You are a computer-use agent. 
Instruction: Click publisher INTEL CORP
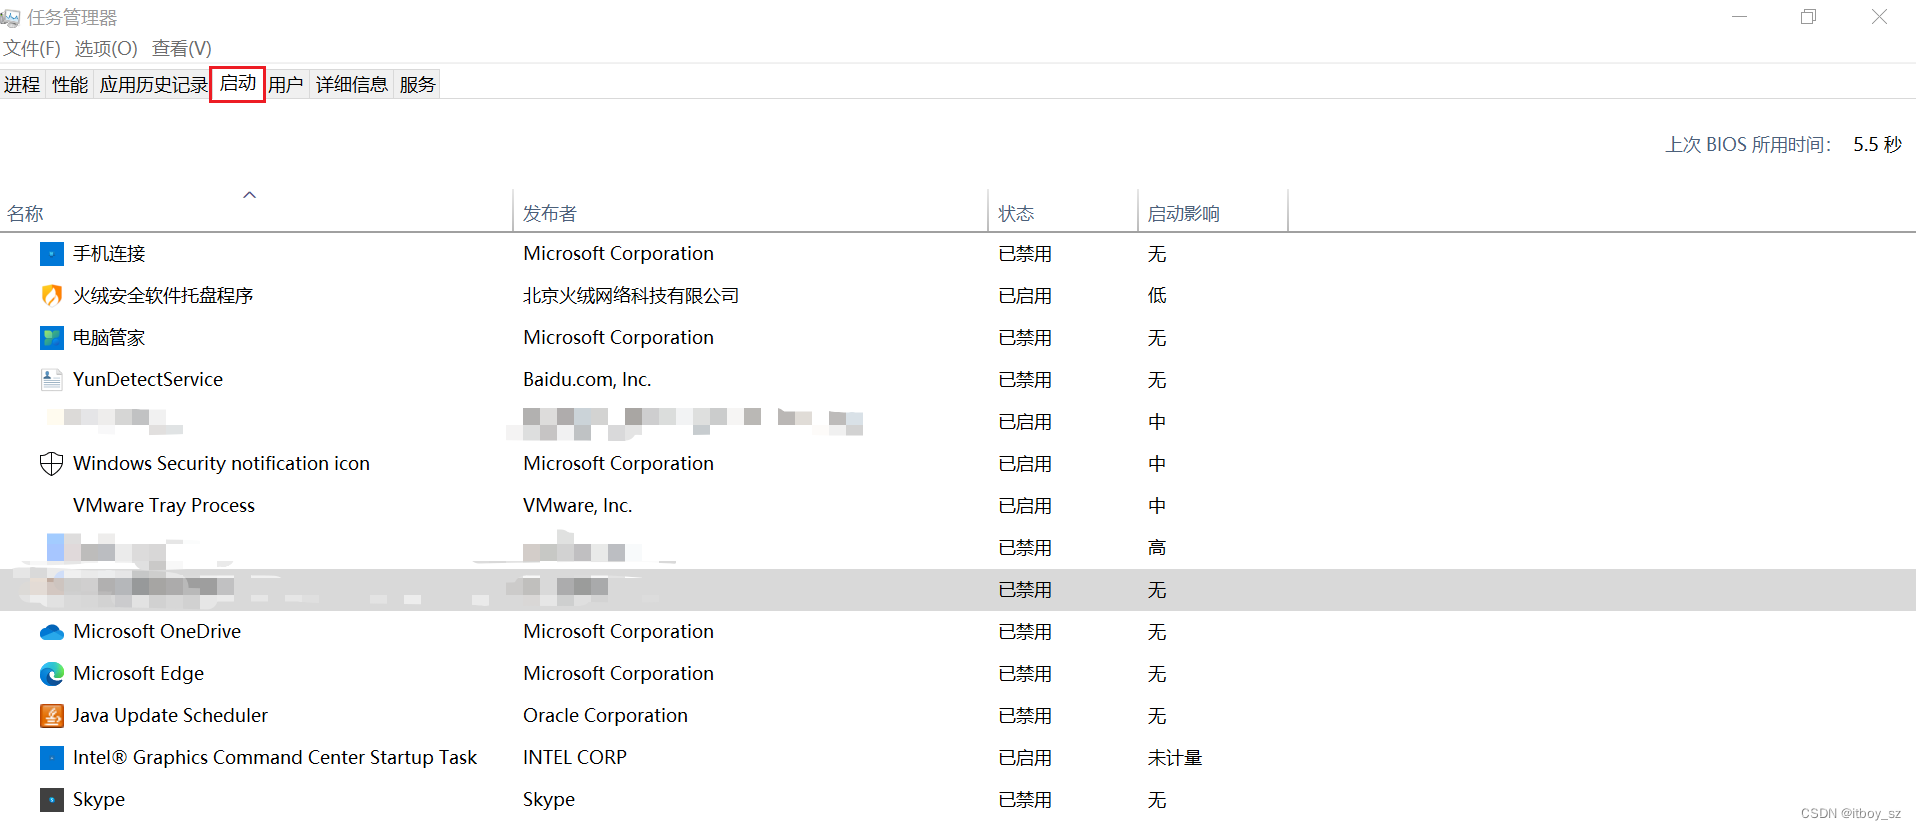click(x=575, y=758)
